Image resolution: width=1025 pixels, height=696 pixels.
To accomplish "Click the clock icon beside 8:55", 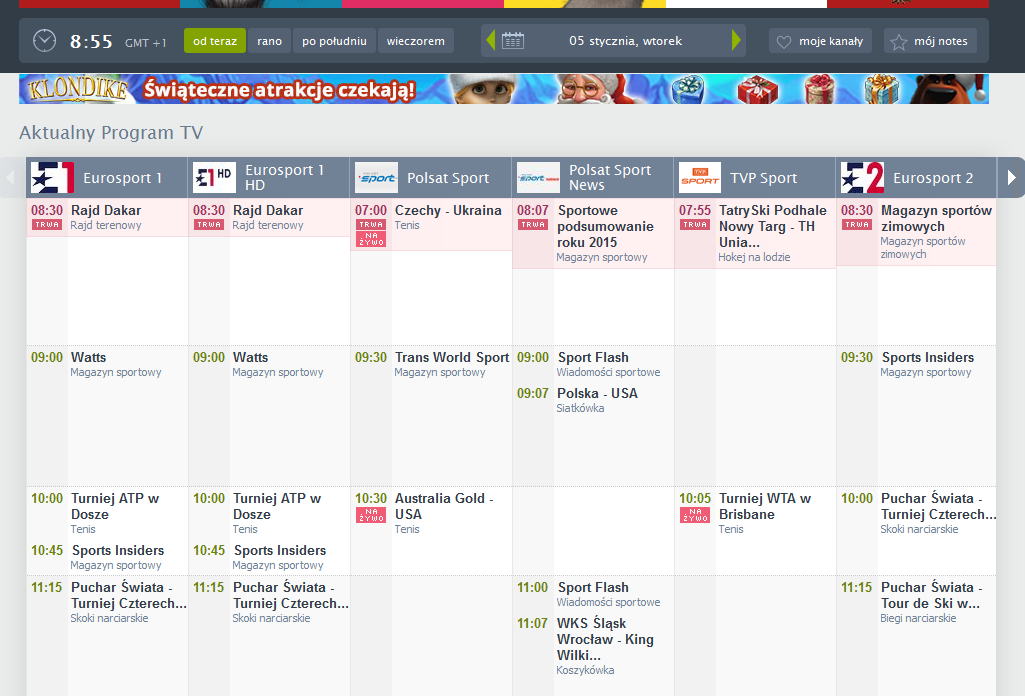I will (x=45, y=41).
